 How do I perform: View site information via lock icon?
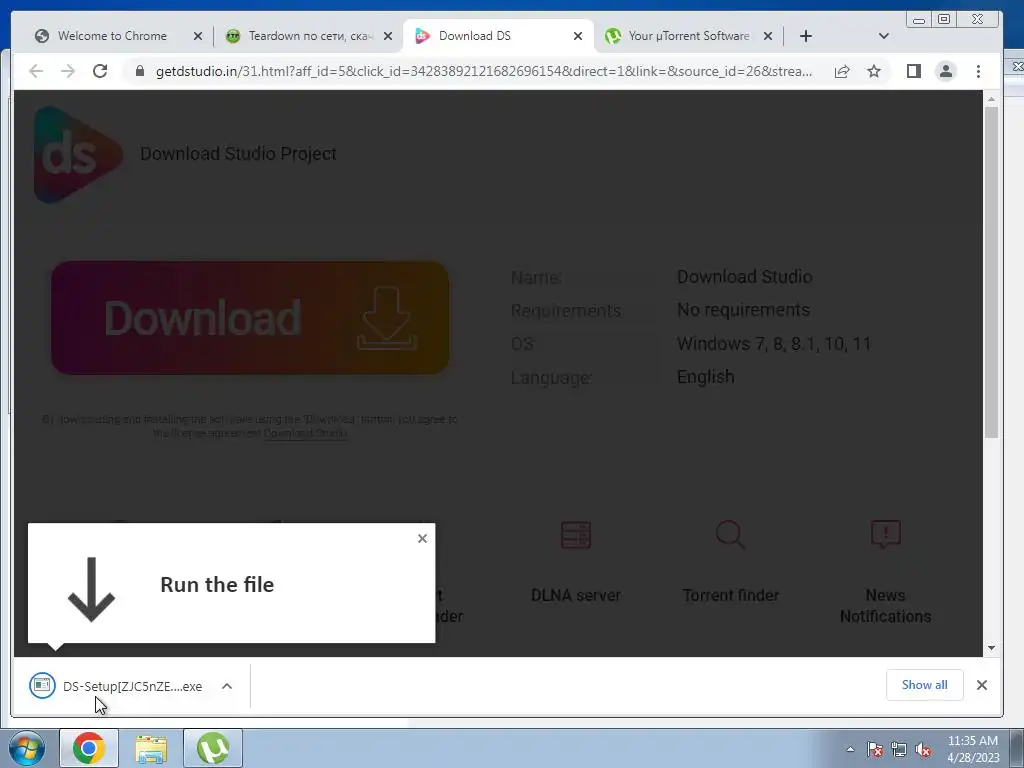(x=139, y=71)
